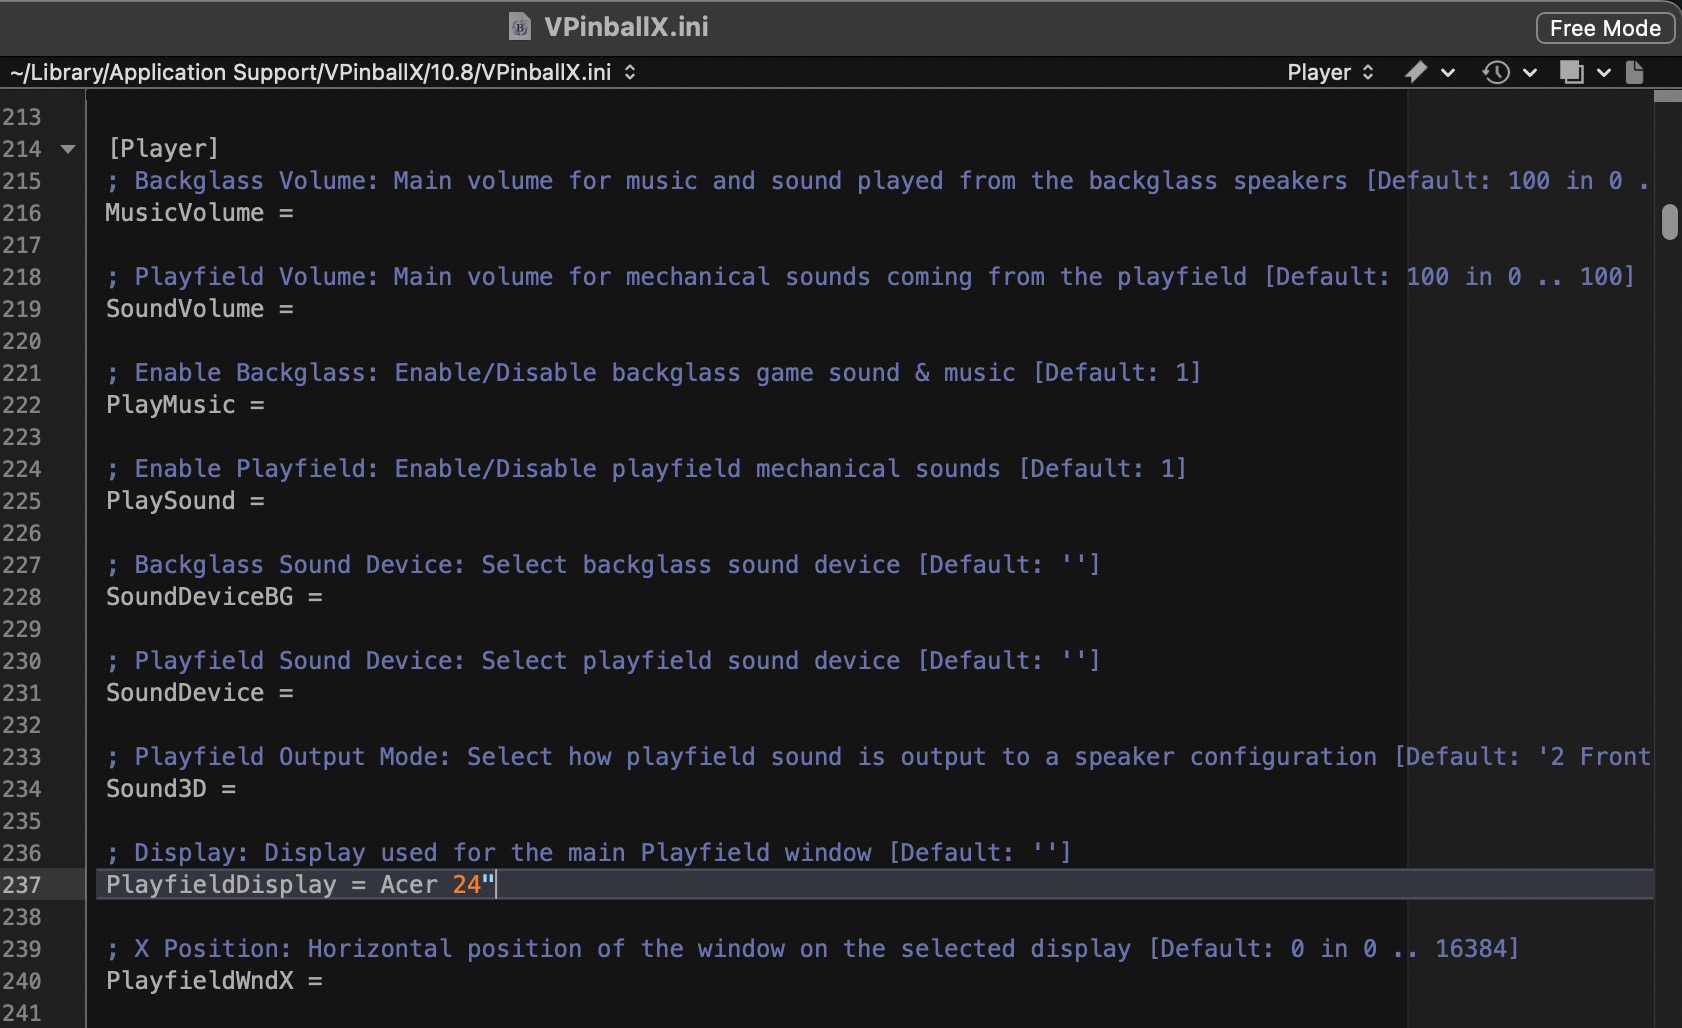The width and height of the screenshot is (1682, 1028).
Task: Click the included files stacked-squares icon
Action: (1571, 72)
